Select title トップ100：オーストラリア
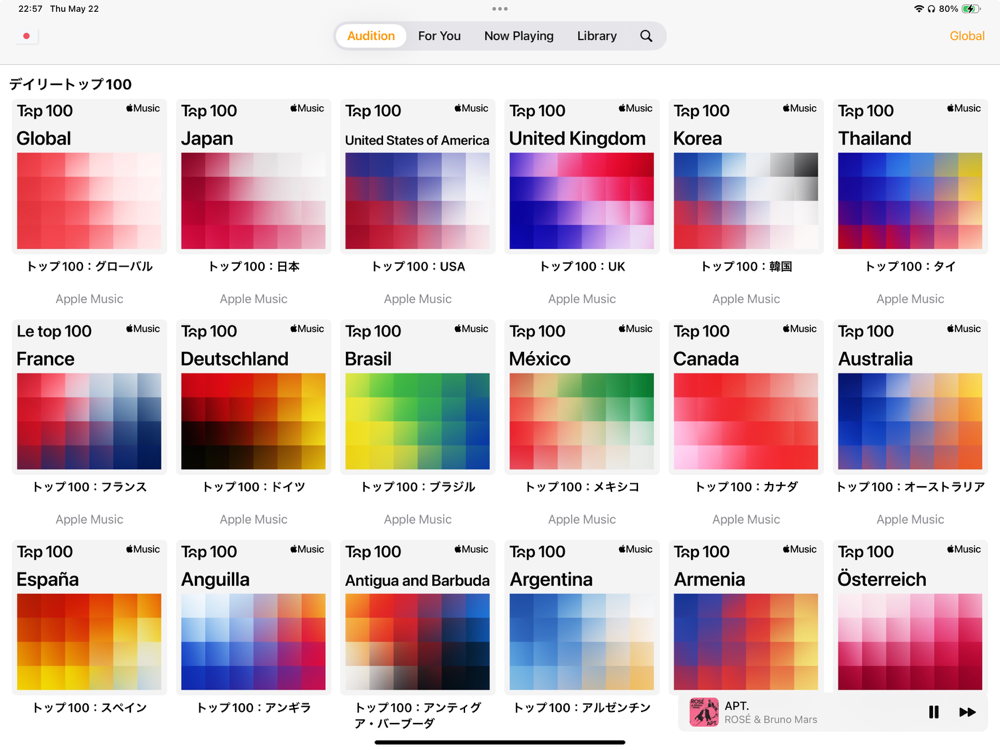Screen dimensions: 1000x750 coord(910,487)
